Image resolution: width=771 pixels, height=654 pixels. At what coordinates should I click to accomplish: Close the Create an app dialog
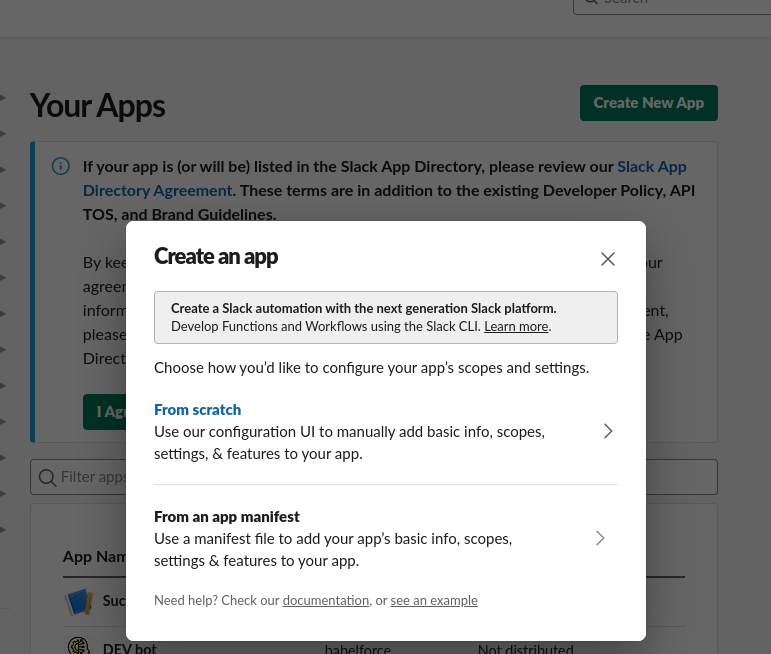click(x=607, y=259)
